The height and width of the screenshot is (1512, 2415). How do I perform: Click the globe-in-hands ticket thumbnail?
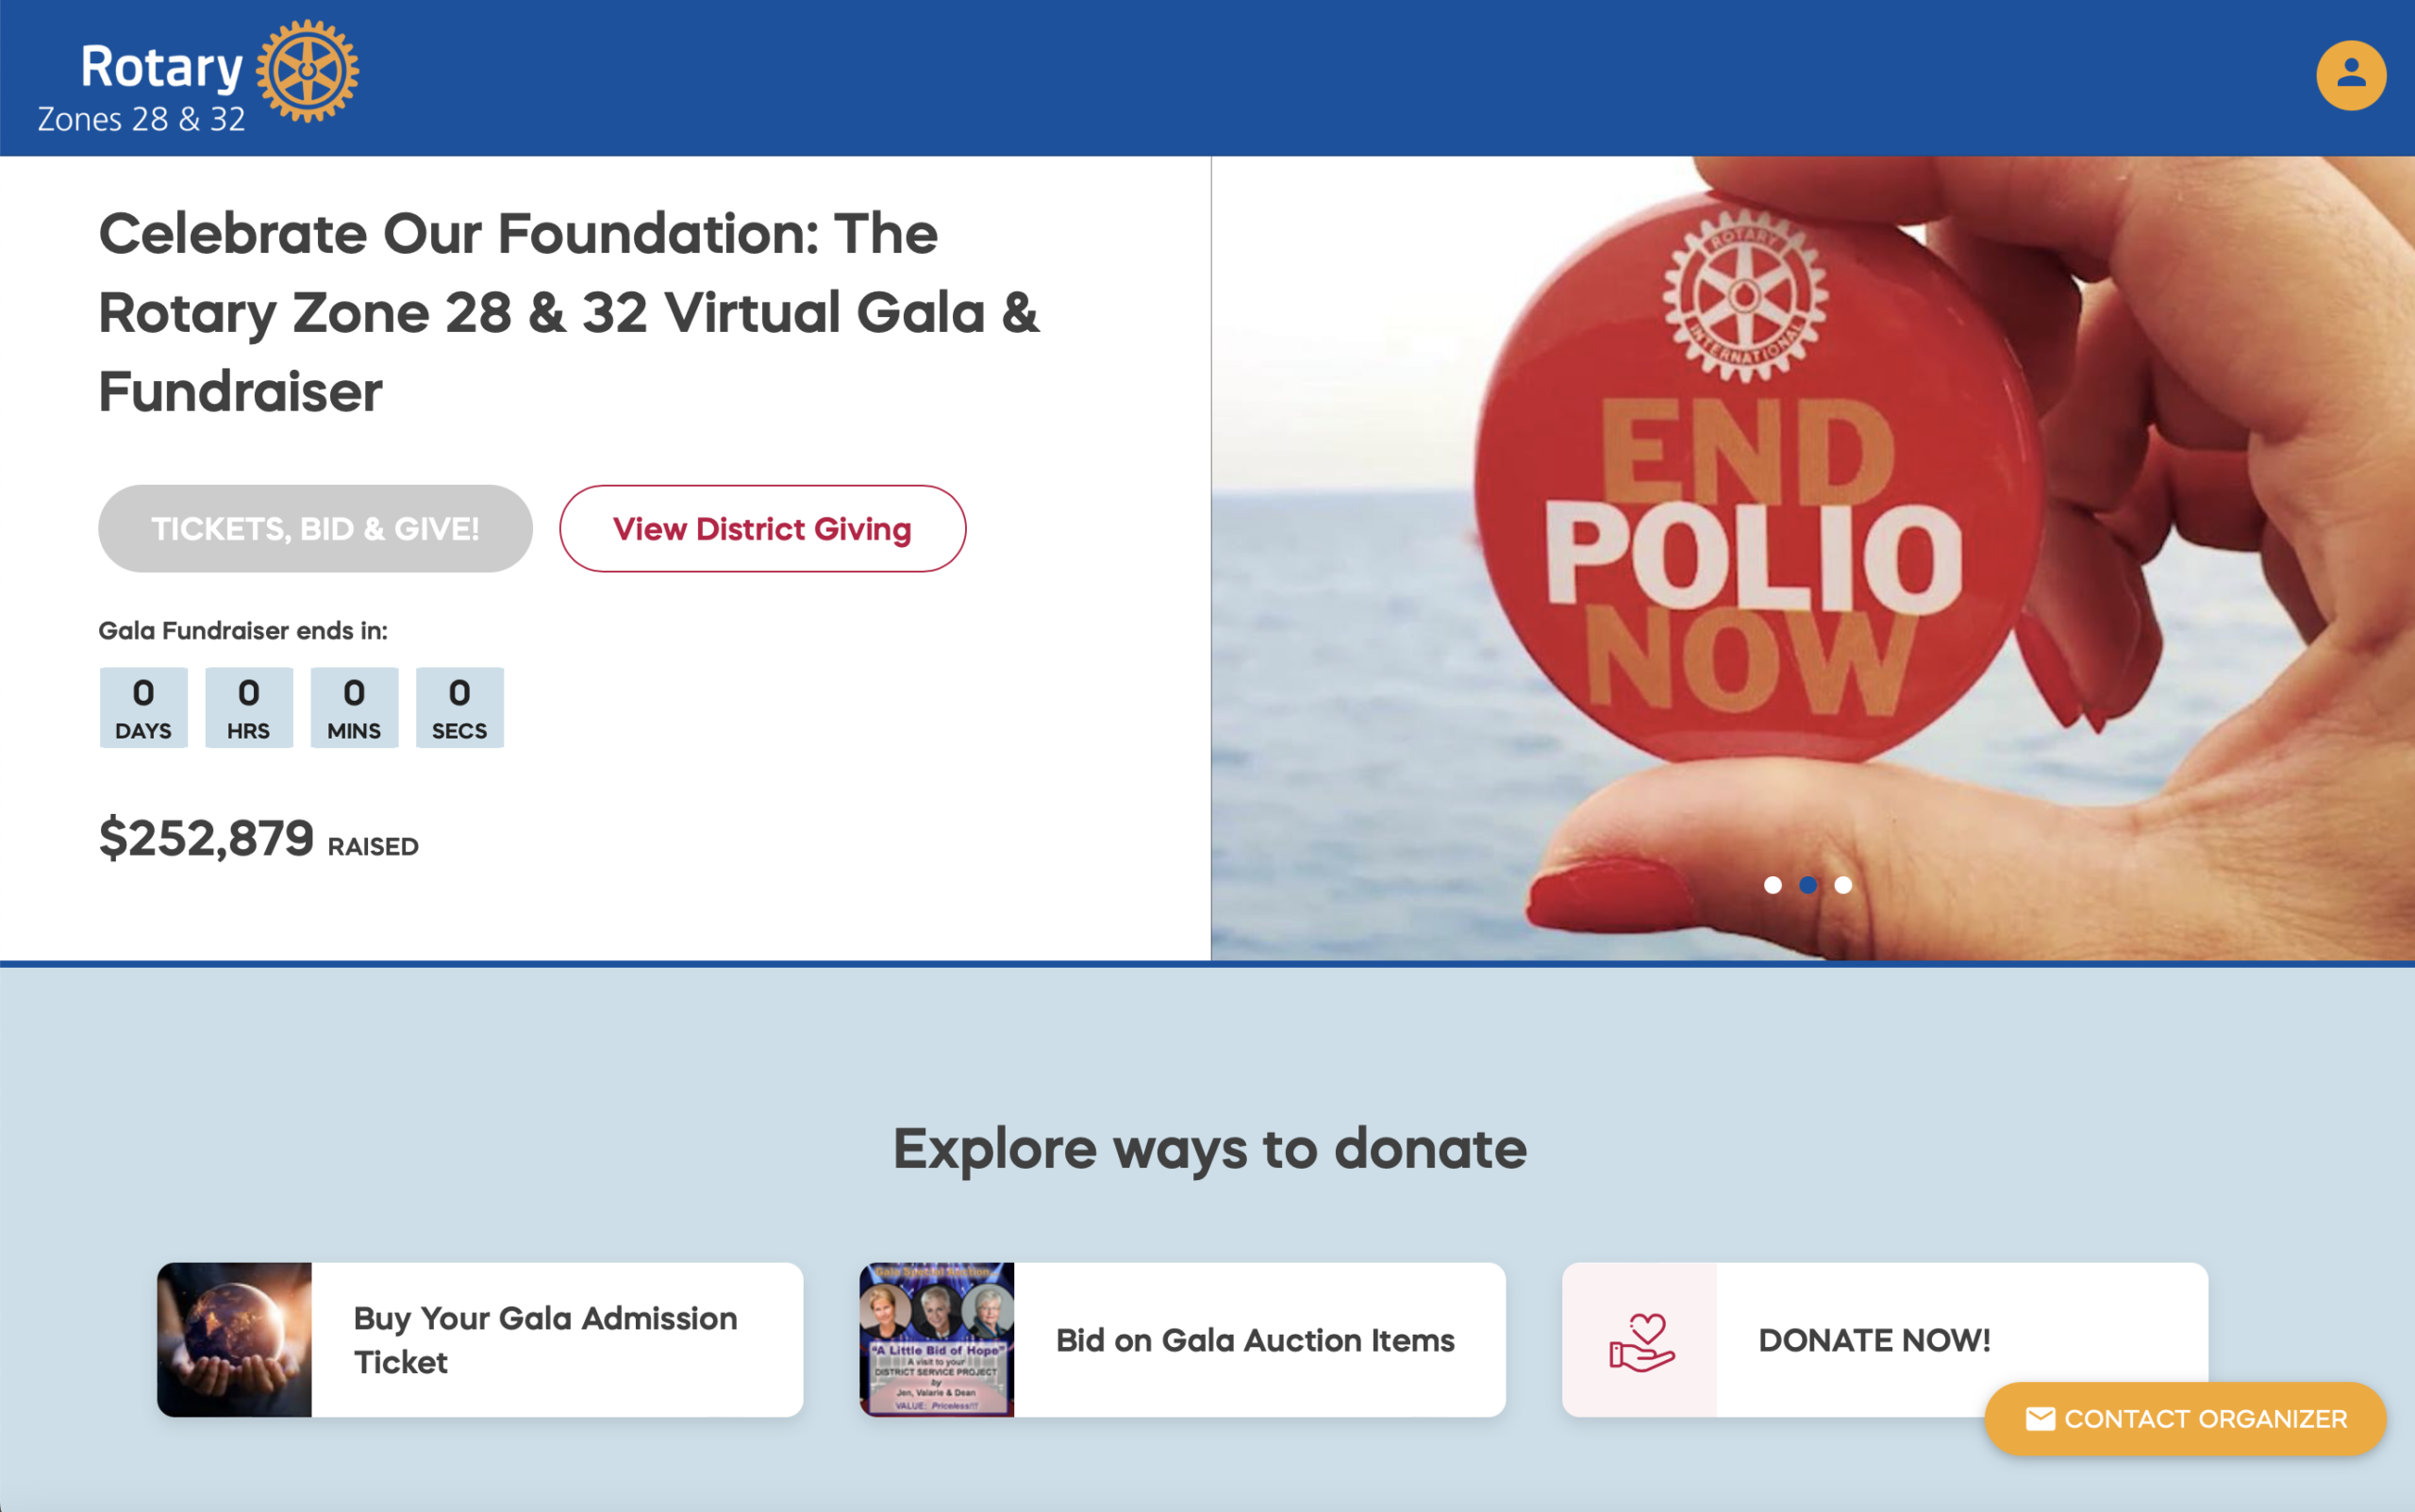point(234,1339)
